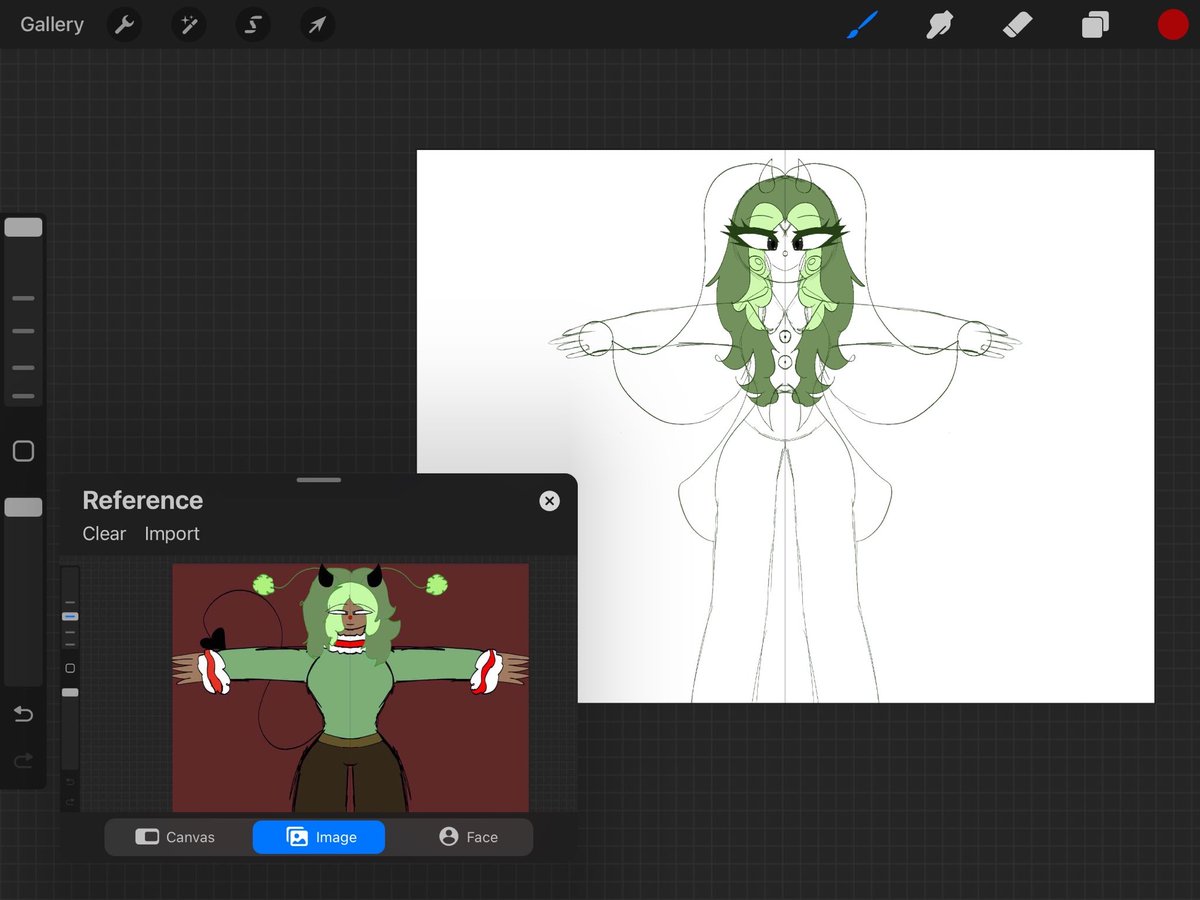Screen dimensions: 1200x900
Task: Select the Smudge tool
Action: 939,25
